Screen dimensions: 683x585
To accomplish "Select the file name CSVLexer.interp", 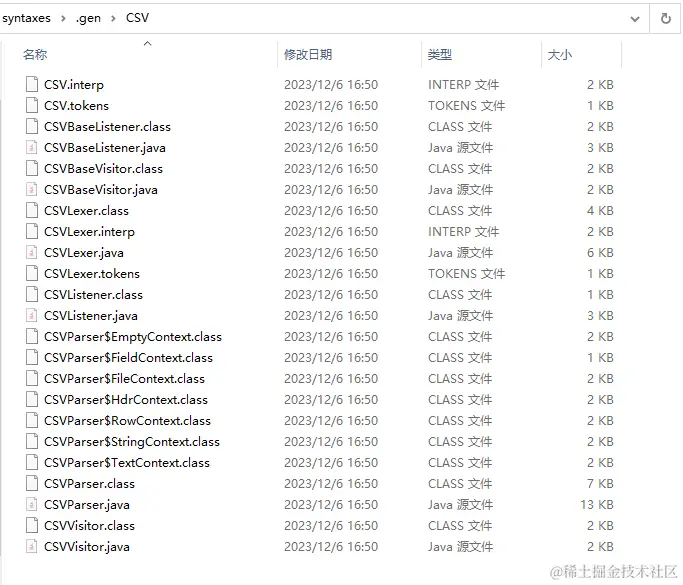I will [x=89, y=232].
